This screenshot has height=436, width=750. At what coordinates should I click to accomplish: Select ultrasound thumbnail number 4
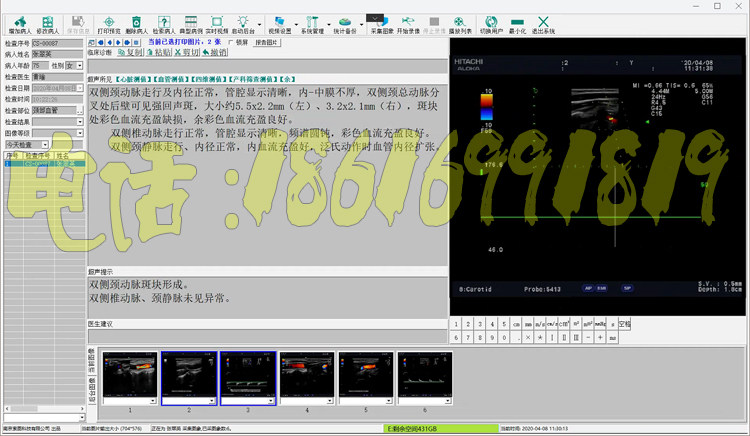(307, 375)
